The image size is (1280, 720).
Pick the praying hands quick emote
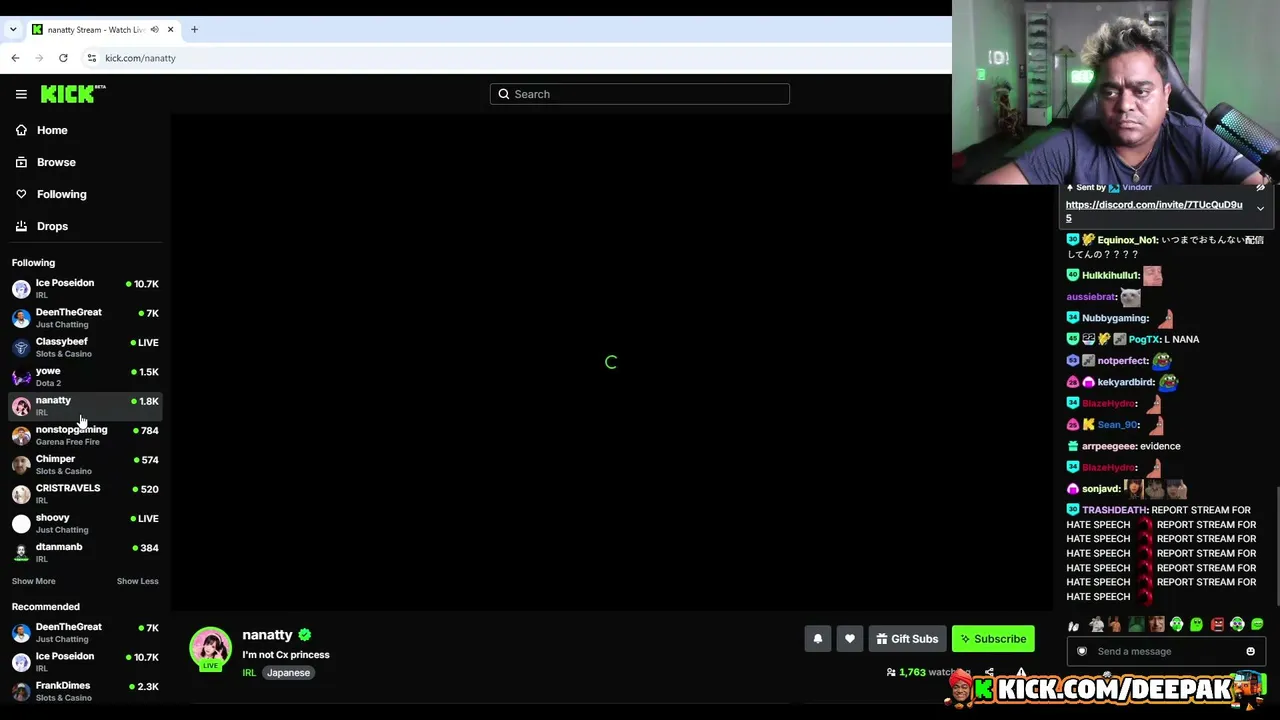1074,626
